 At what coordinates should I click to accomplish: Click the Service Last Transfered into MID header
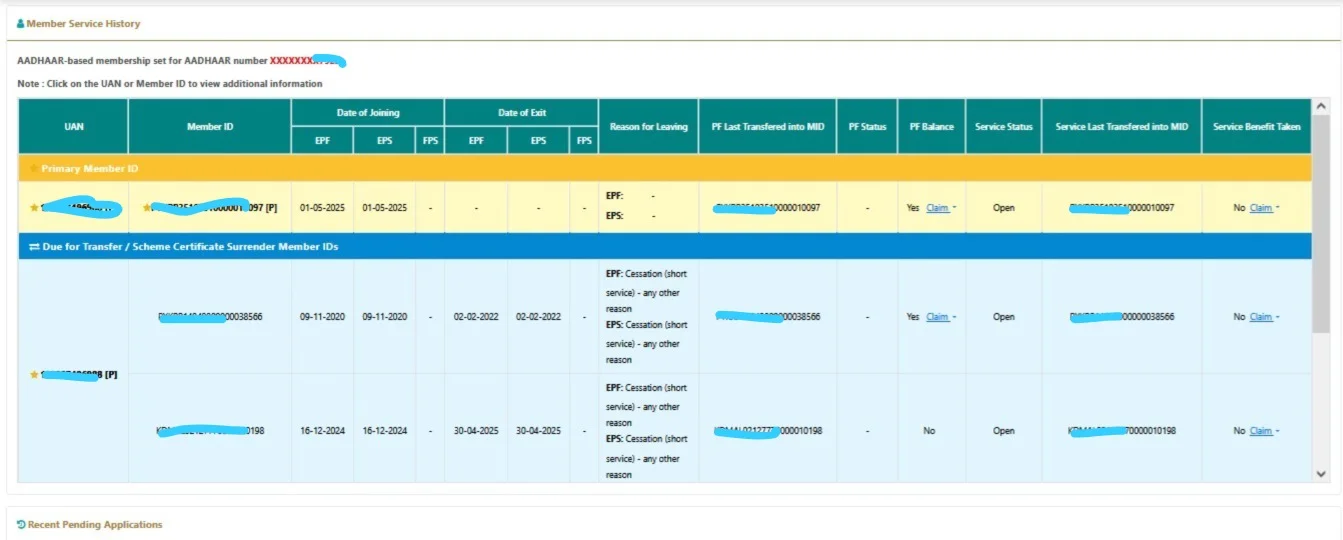coord(1122,127)
